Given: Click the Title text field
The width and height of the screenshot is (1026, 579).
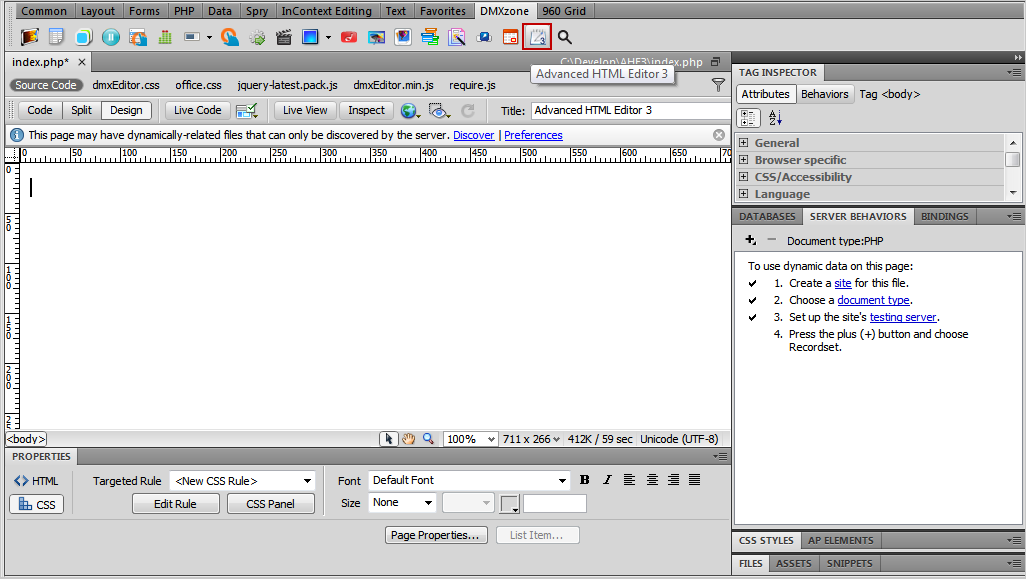Looking at the screenshot, I should point(630,111).
